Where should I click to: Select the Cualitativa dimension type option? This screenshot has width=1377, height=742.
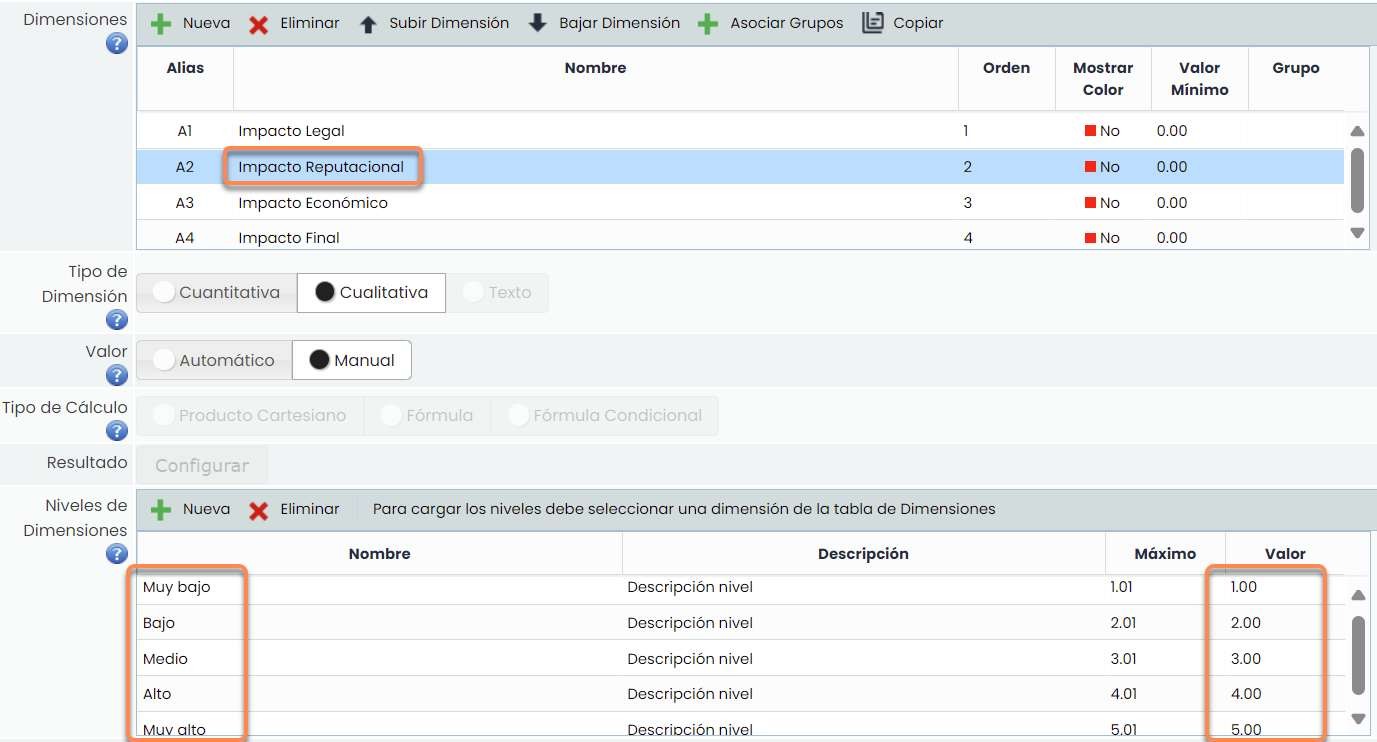coord(371,293)
